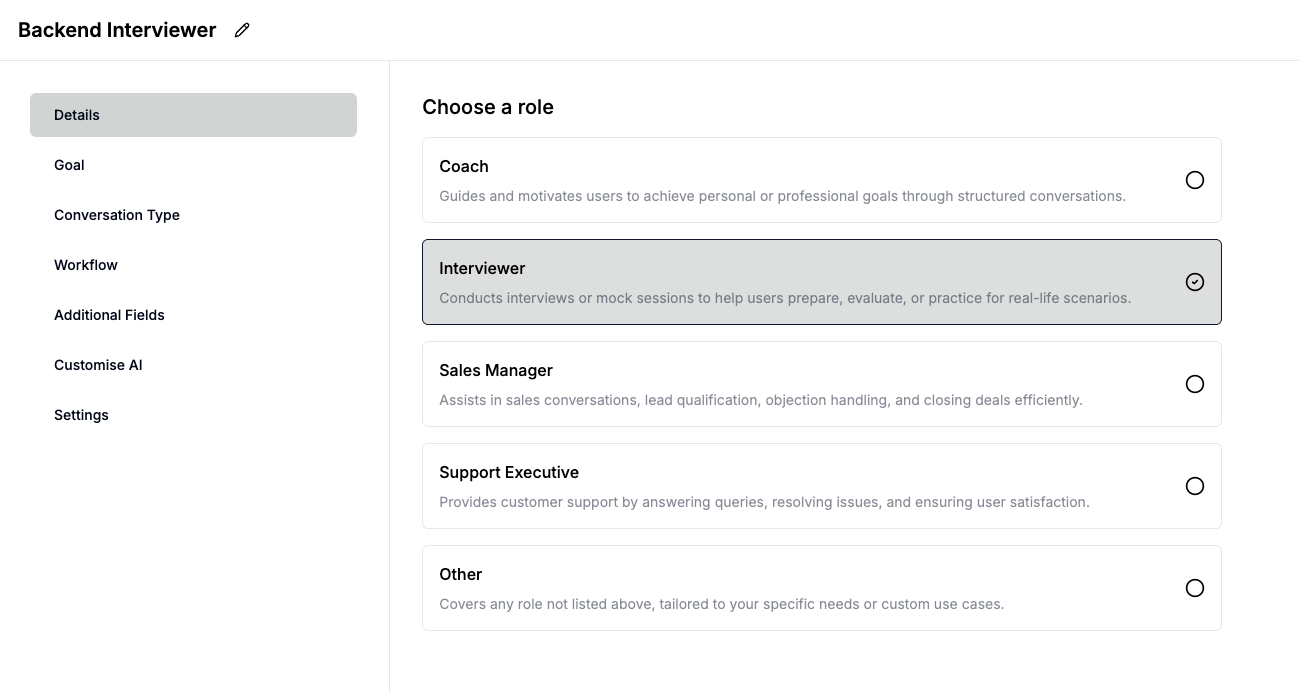Select the Other role radio button

pos(1195,588)
